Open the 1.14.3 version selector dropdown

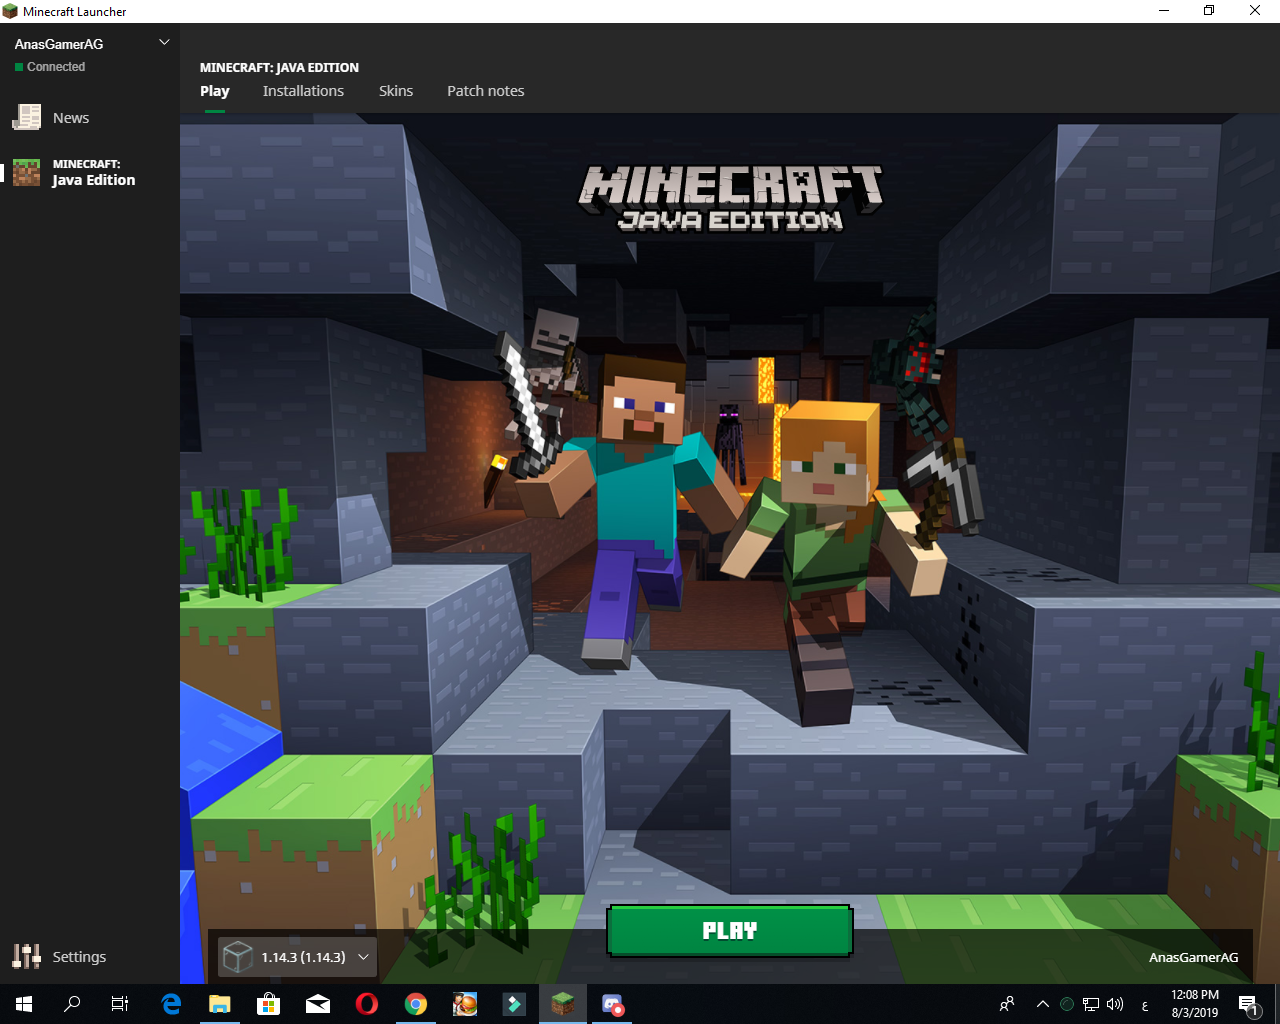coord(297,957)
